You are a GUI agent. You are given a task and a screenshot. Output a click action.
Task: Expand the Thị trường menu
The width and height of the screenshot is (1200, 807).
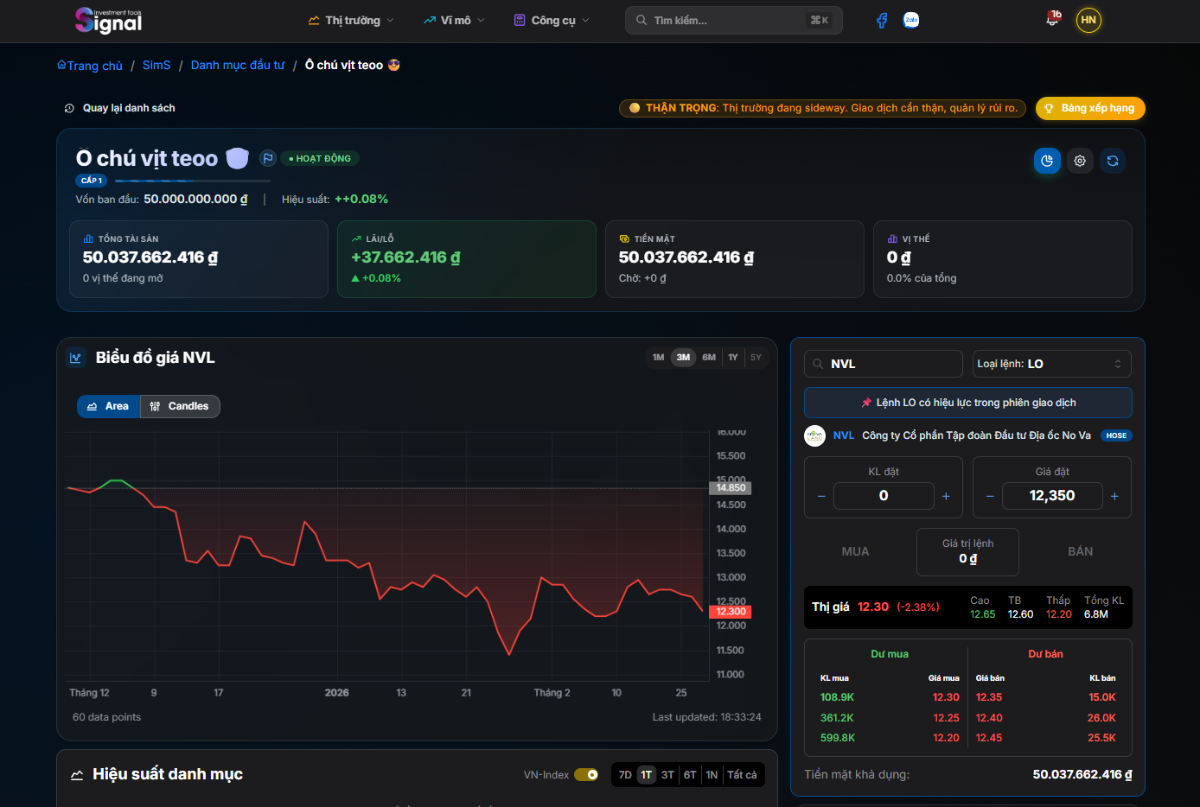coord(351,20)
